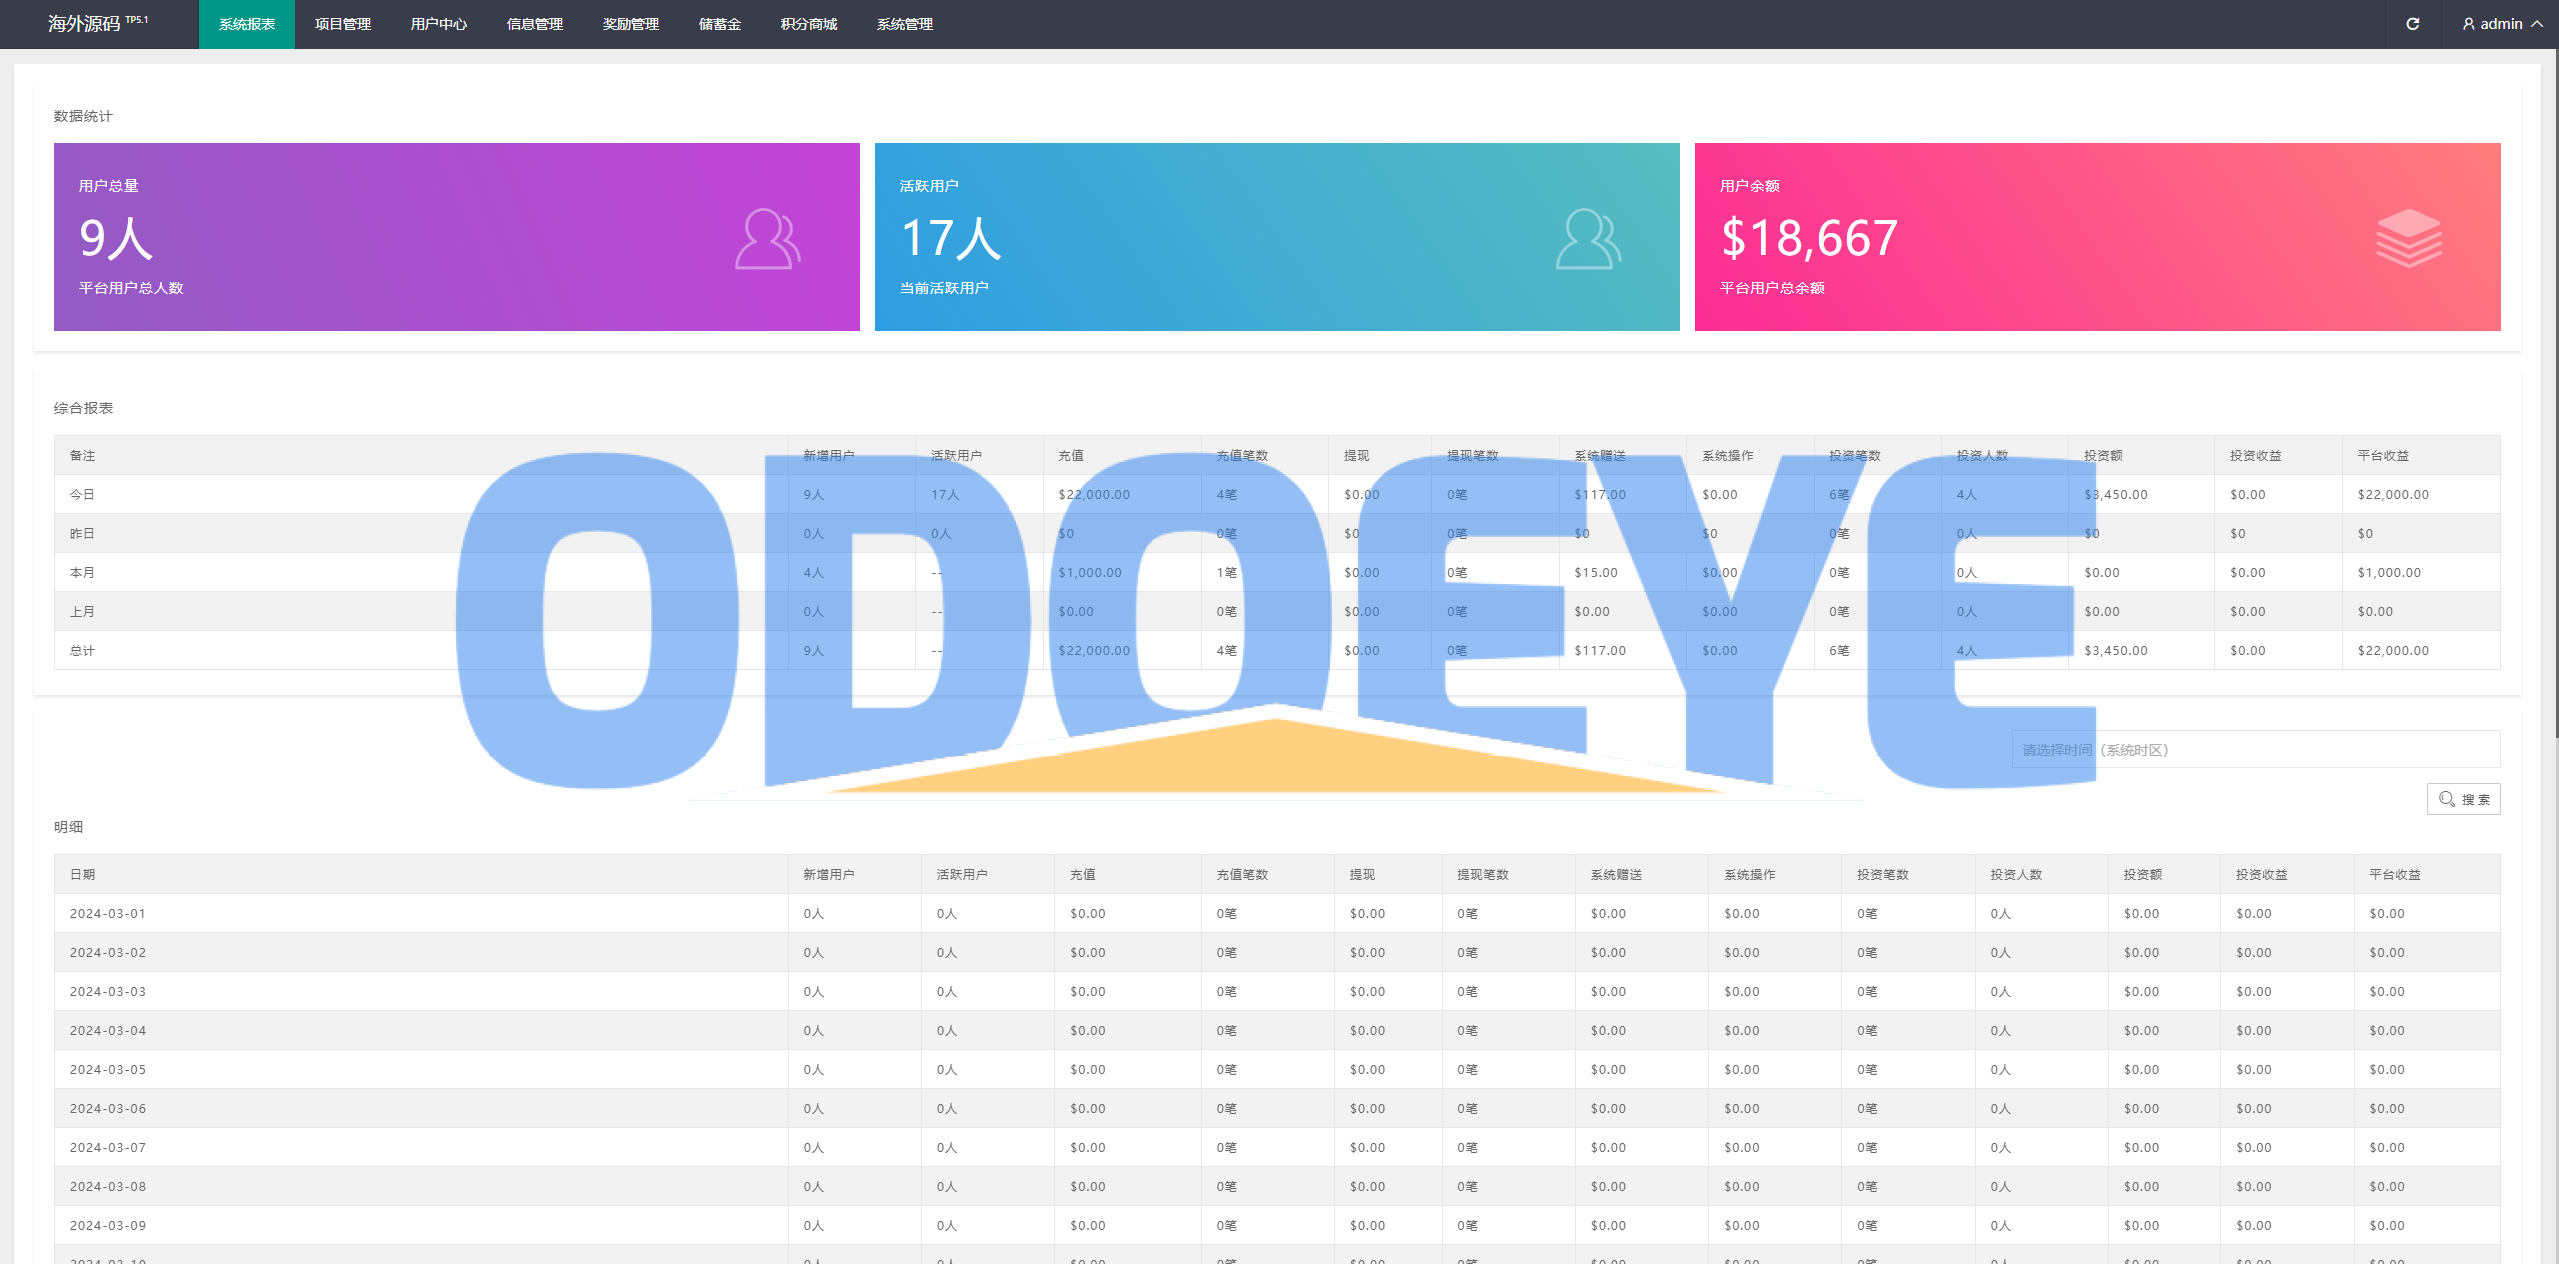Click 备注 column header in 综合报表

(82, 455)
